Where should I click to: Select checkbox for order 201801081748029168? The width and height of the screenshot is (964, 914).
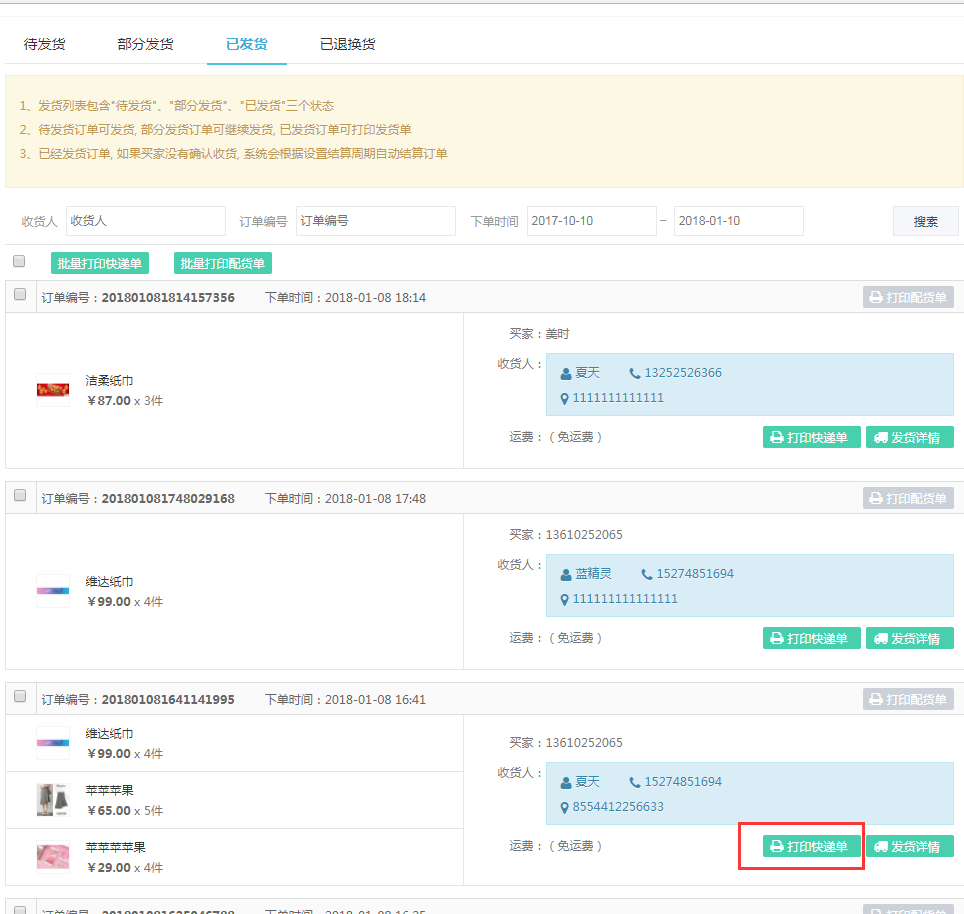[x=19, y=495]
